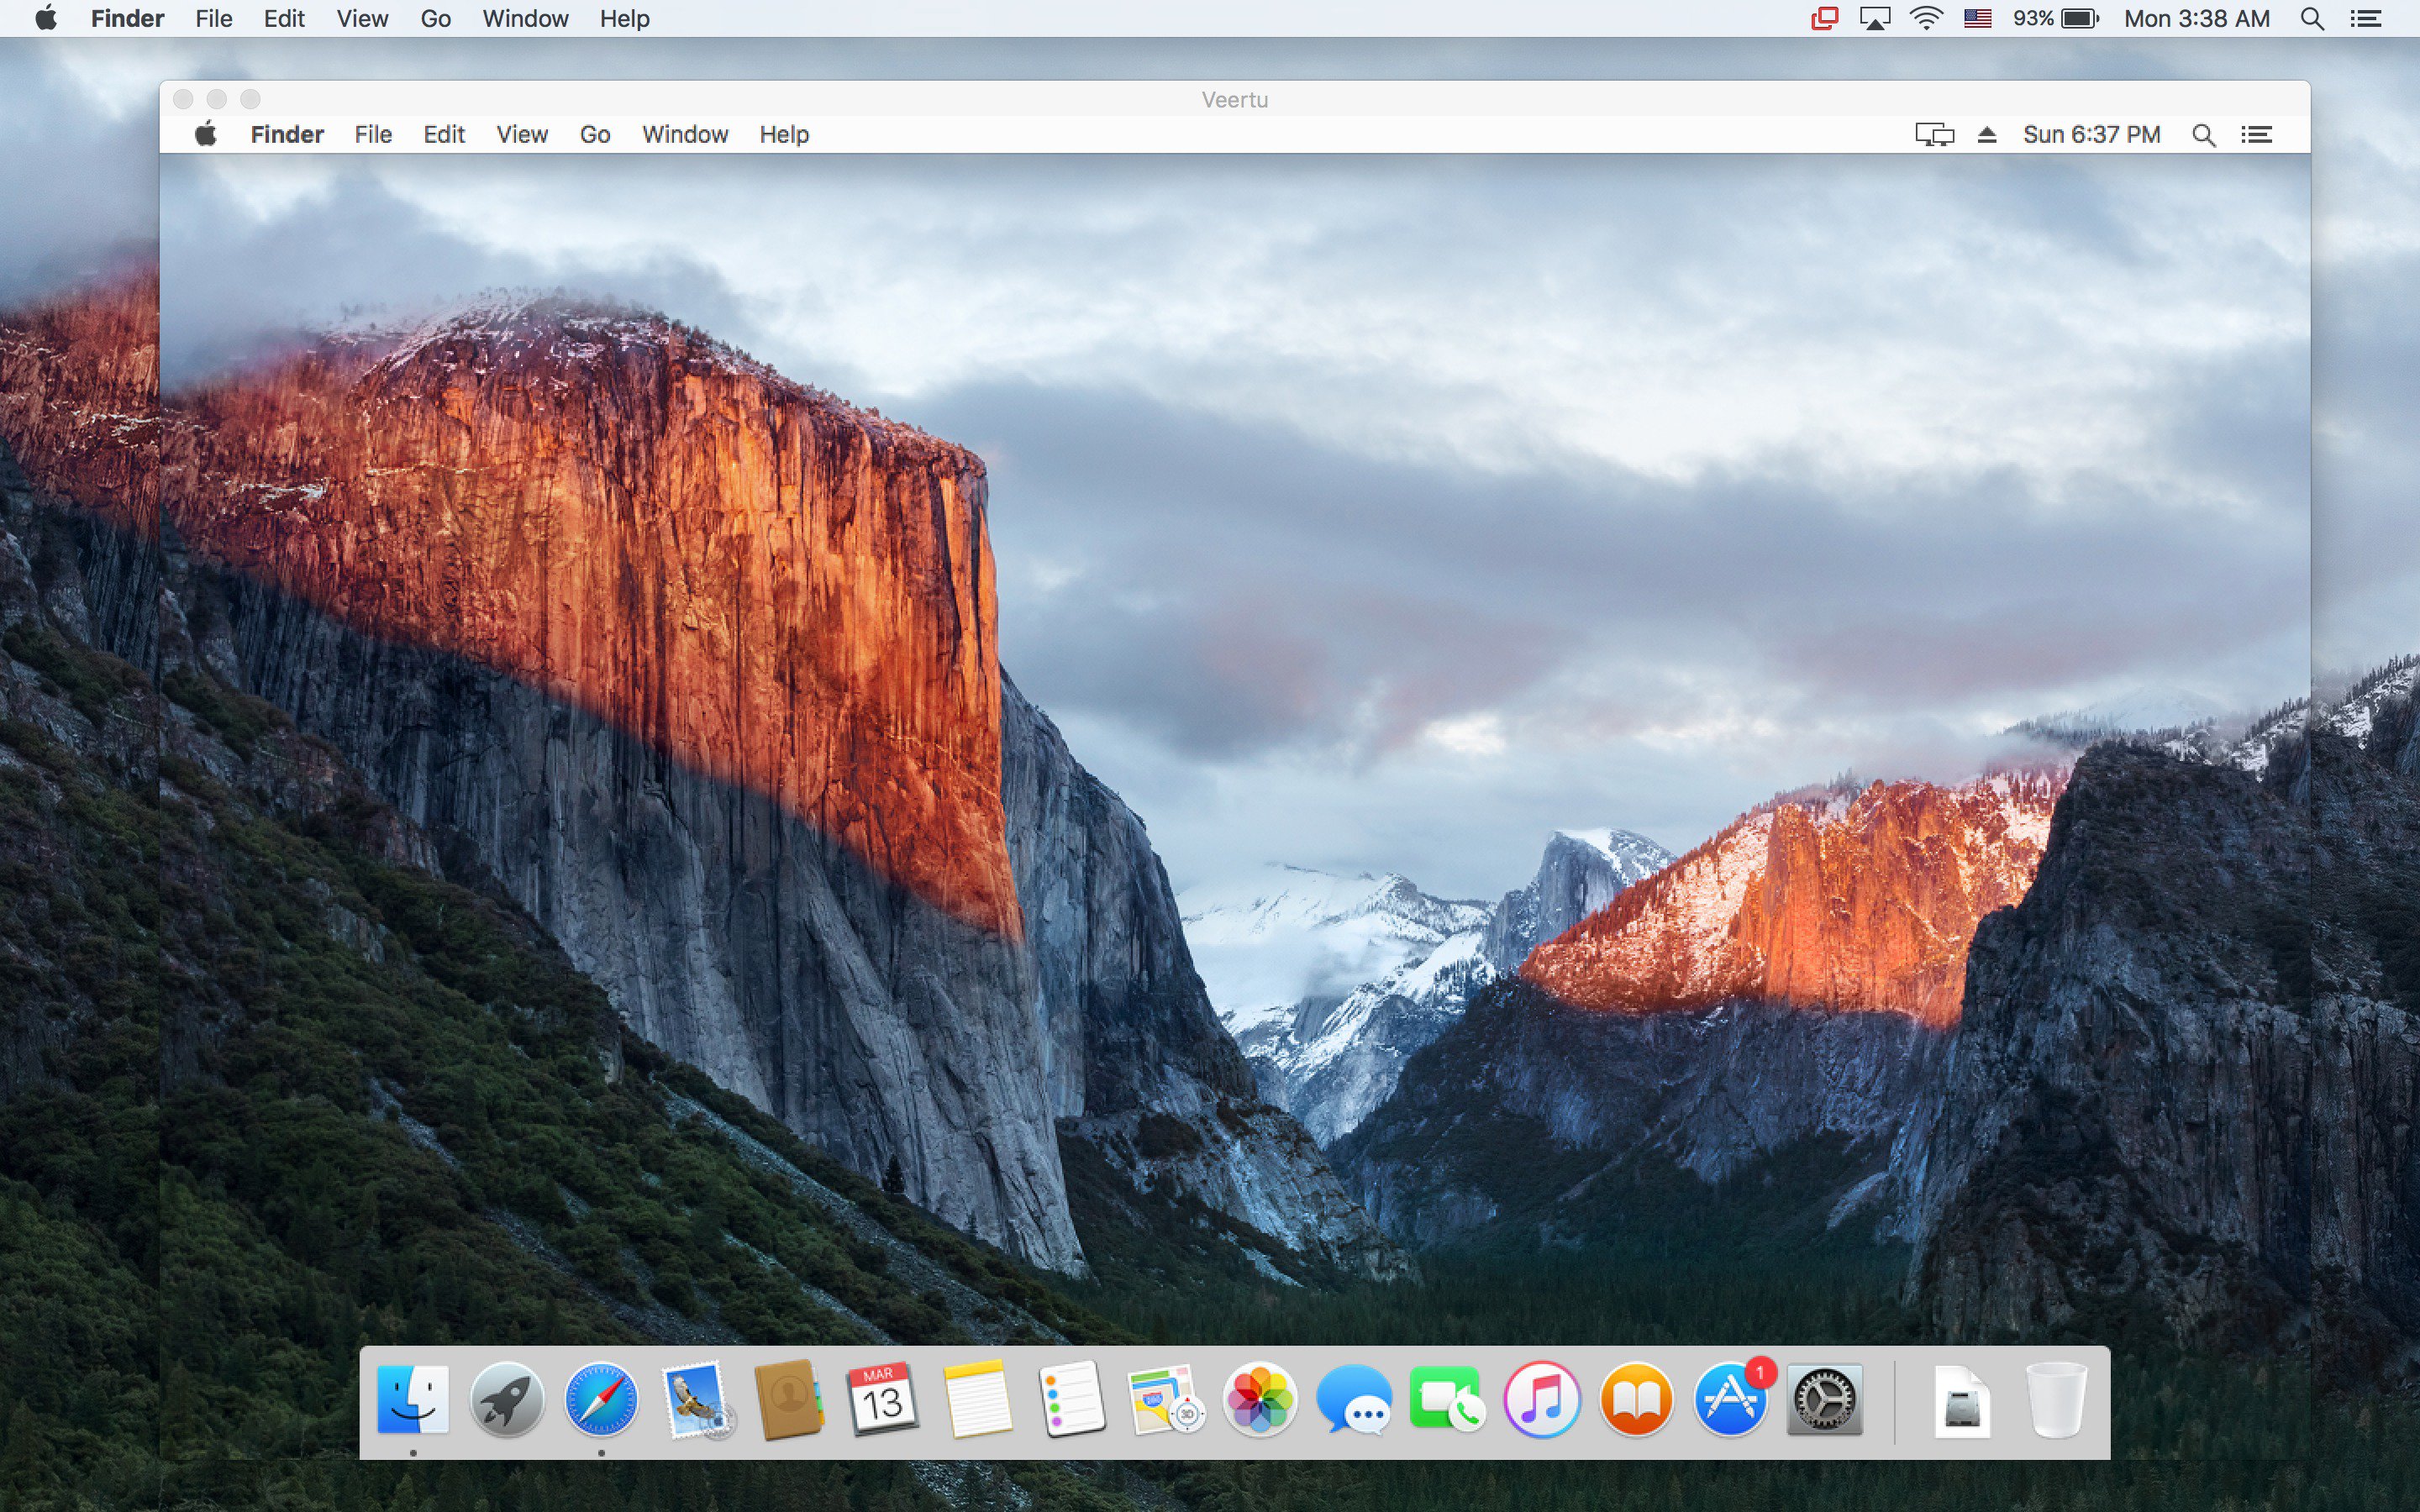2420x1512 pixels.
Task: Open System Preferences gear icon in dock
Action: click(1825, 1400)
